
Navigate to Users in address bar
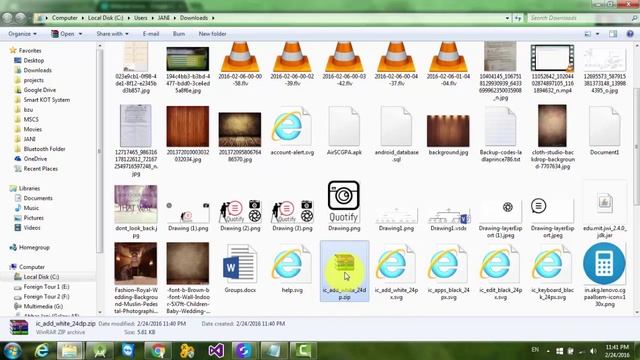(140, 18)
